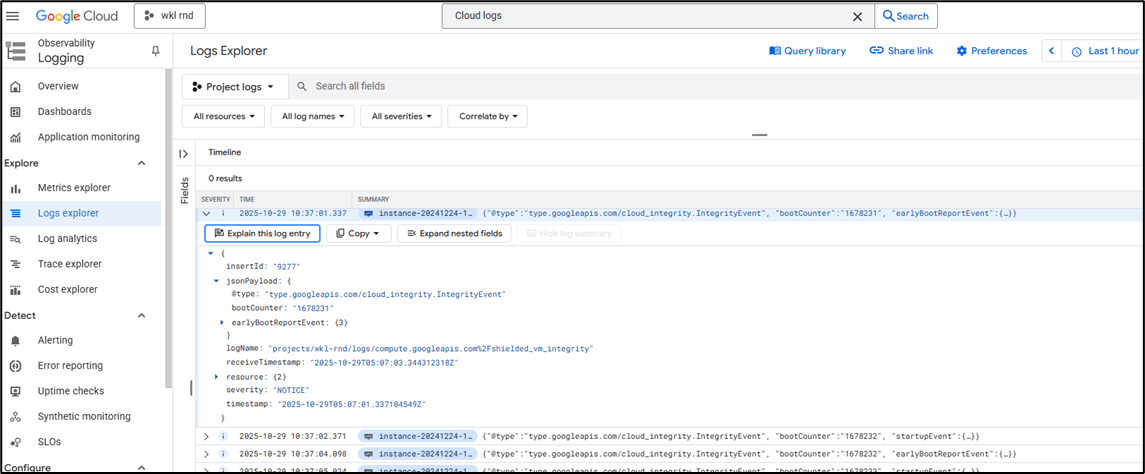This screenshot has width=1145, height=474.
Task: Toggle the Fields panel expand arrow
Action: 184,153
